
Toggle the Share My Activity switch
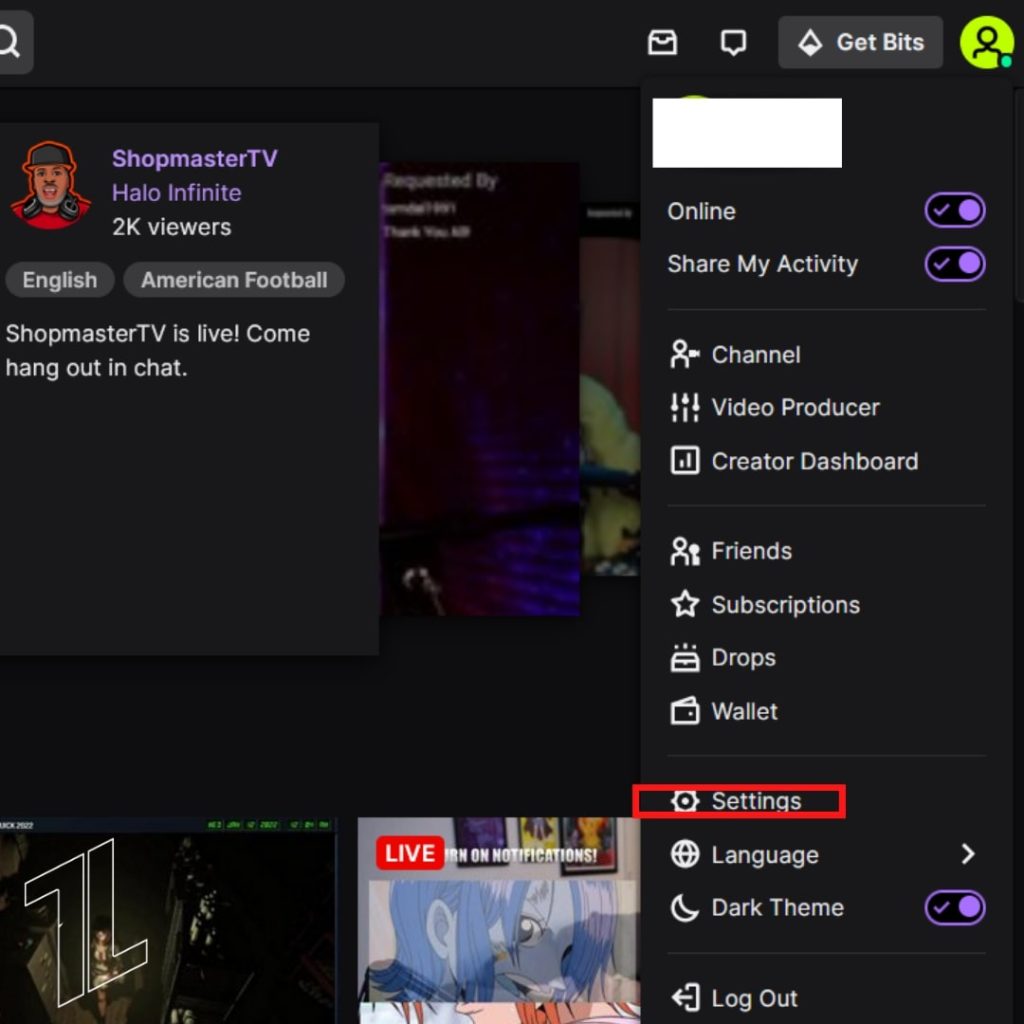955,264
